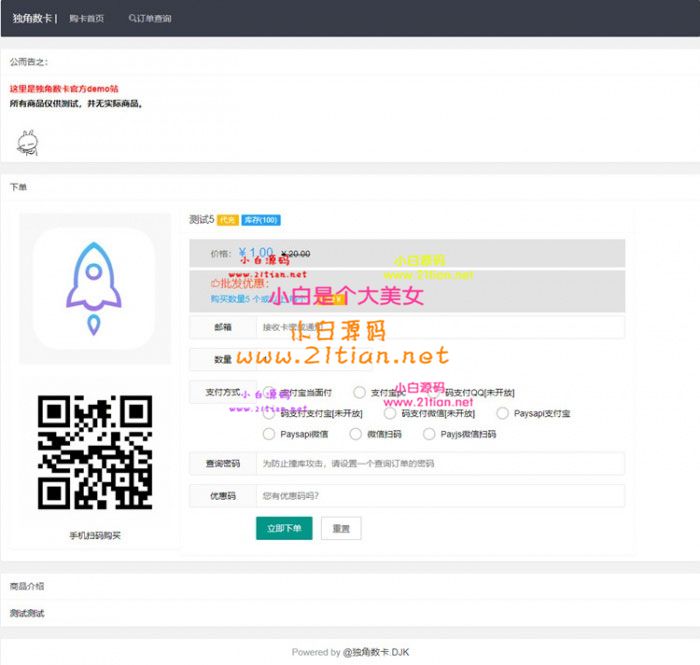Click the 查询密码 query password field
Viewport: 700px width, 665px height.
(x=440, y=463)
